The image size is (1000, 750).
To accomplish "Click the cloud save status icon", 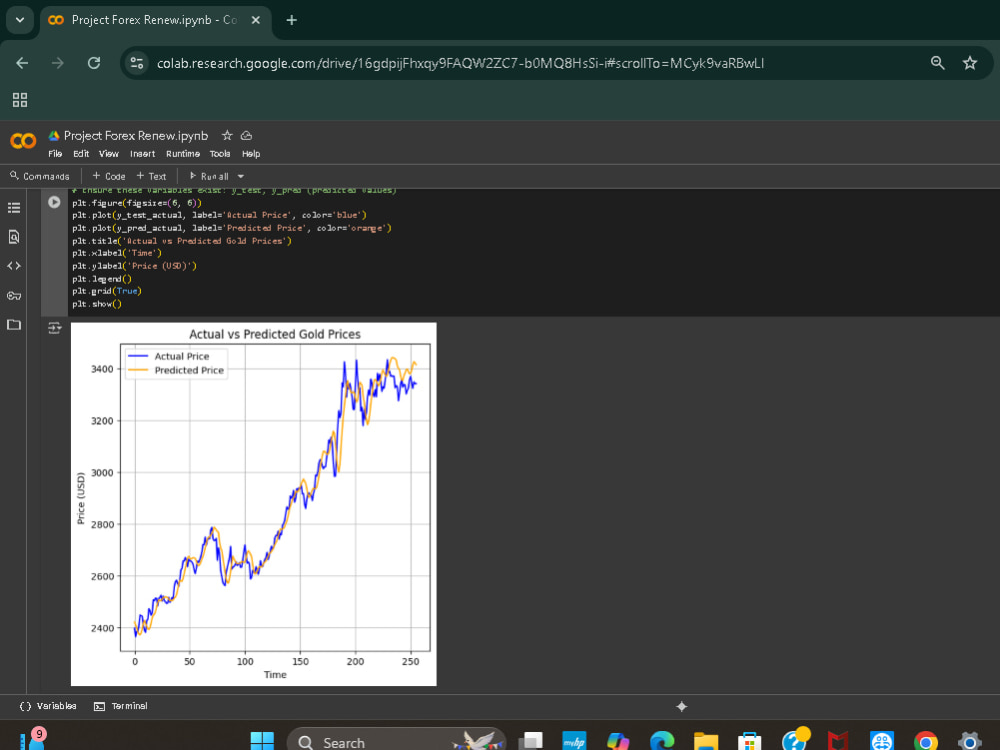I will (246, 135).
